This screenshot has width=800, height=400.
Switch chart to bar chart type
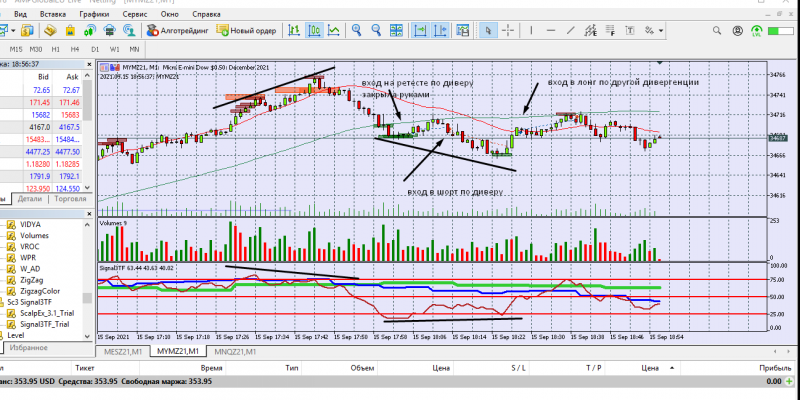294,30
